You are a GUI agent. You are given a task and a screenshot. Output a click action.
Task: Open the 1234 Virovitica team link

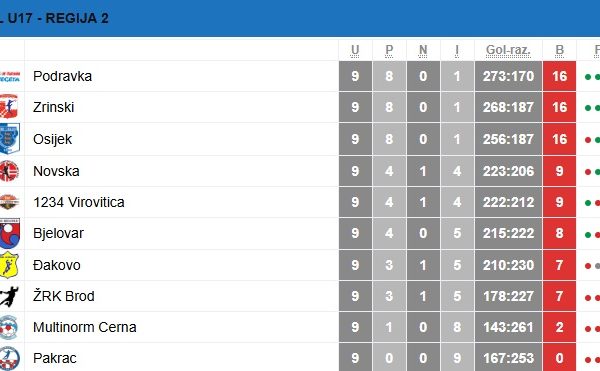79,202
